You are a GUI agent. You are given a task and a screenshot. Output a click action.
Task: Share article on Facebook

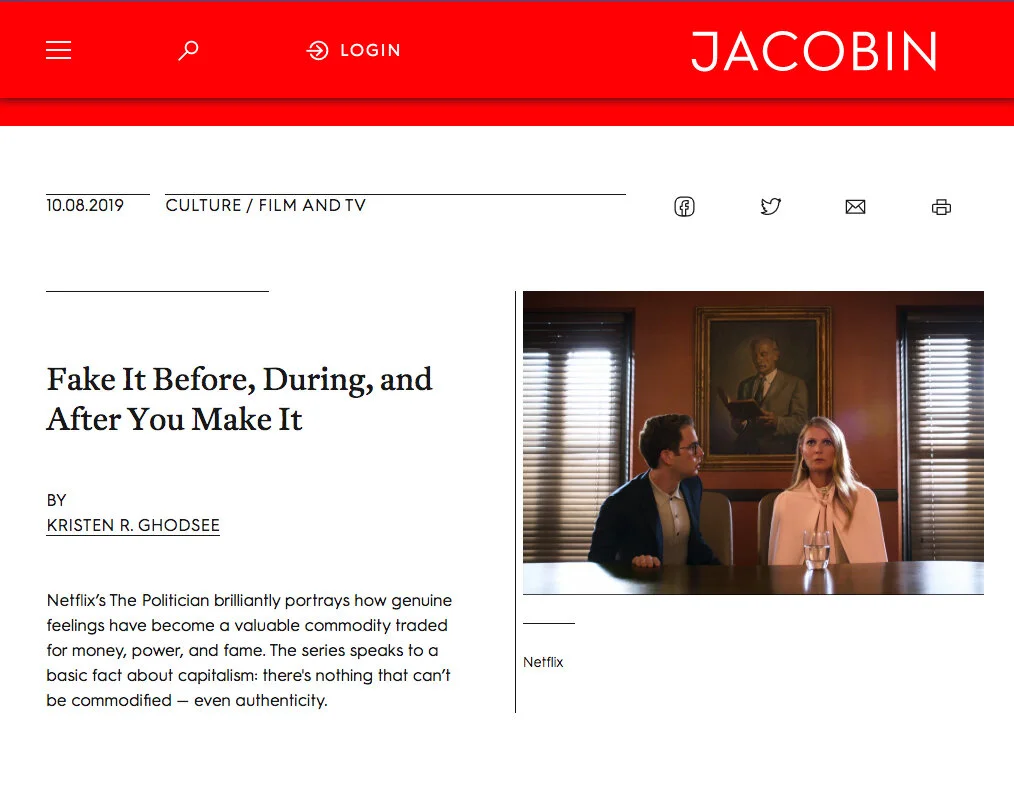684,207
